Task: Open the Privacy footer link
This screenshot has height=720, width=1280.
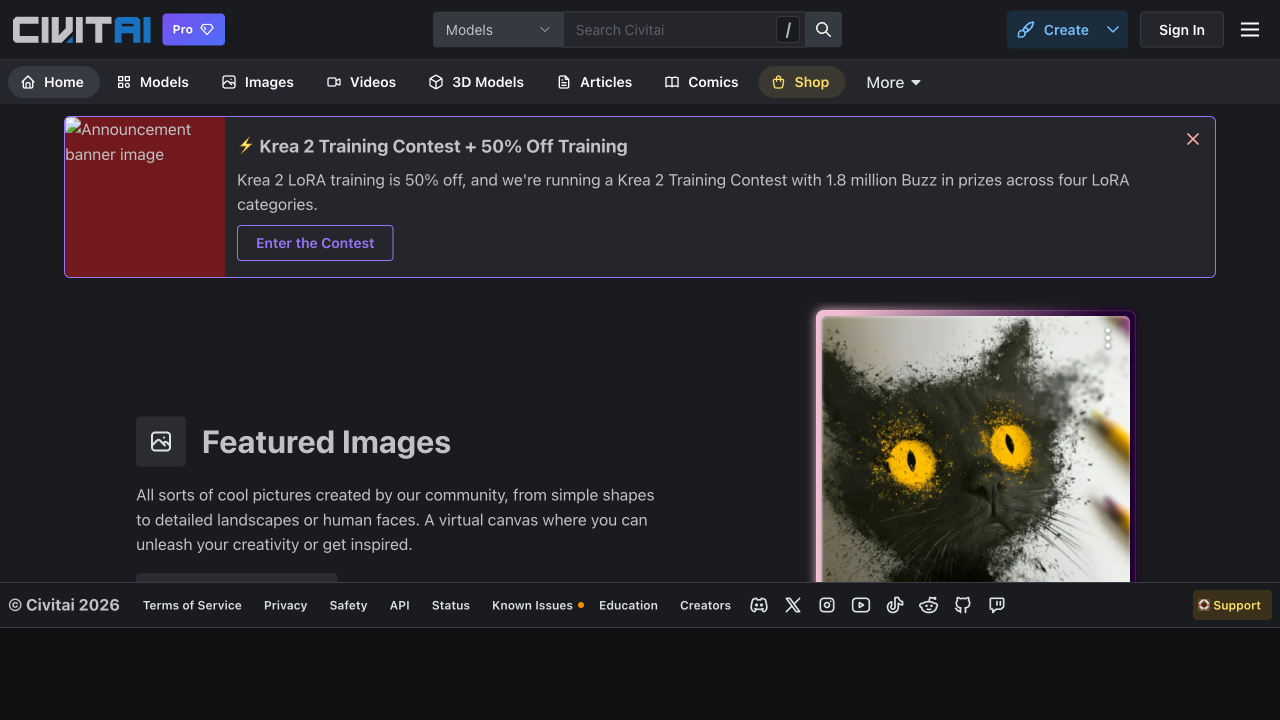Action: pos(285,605)
